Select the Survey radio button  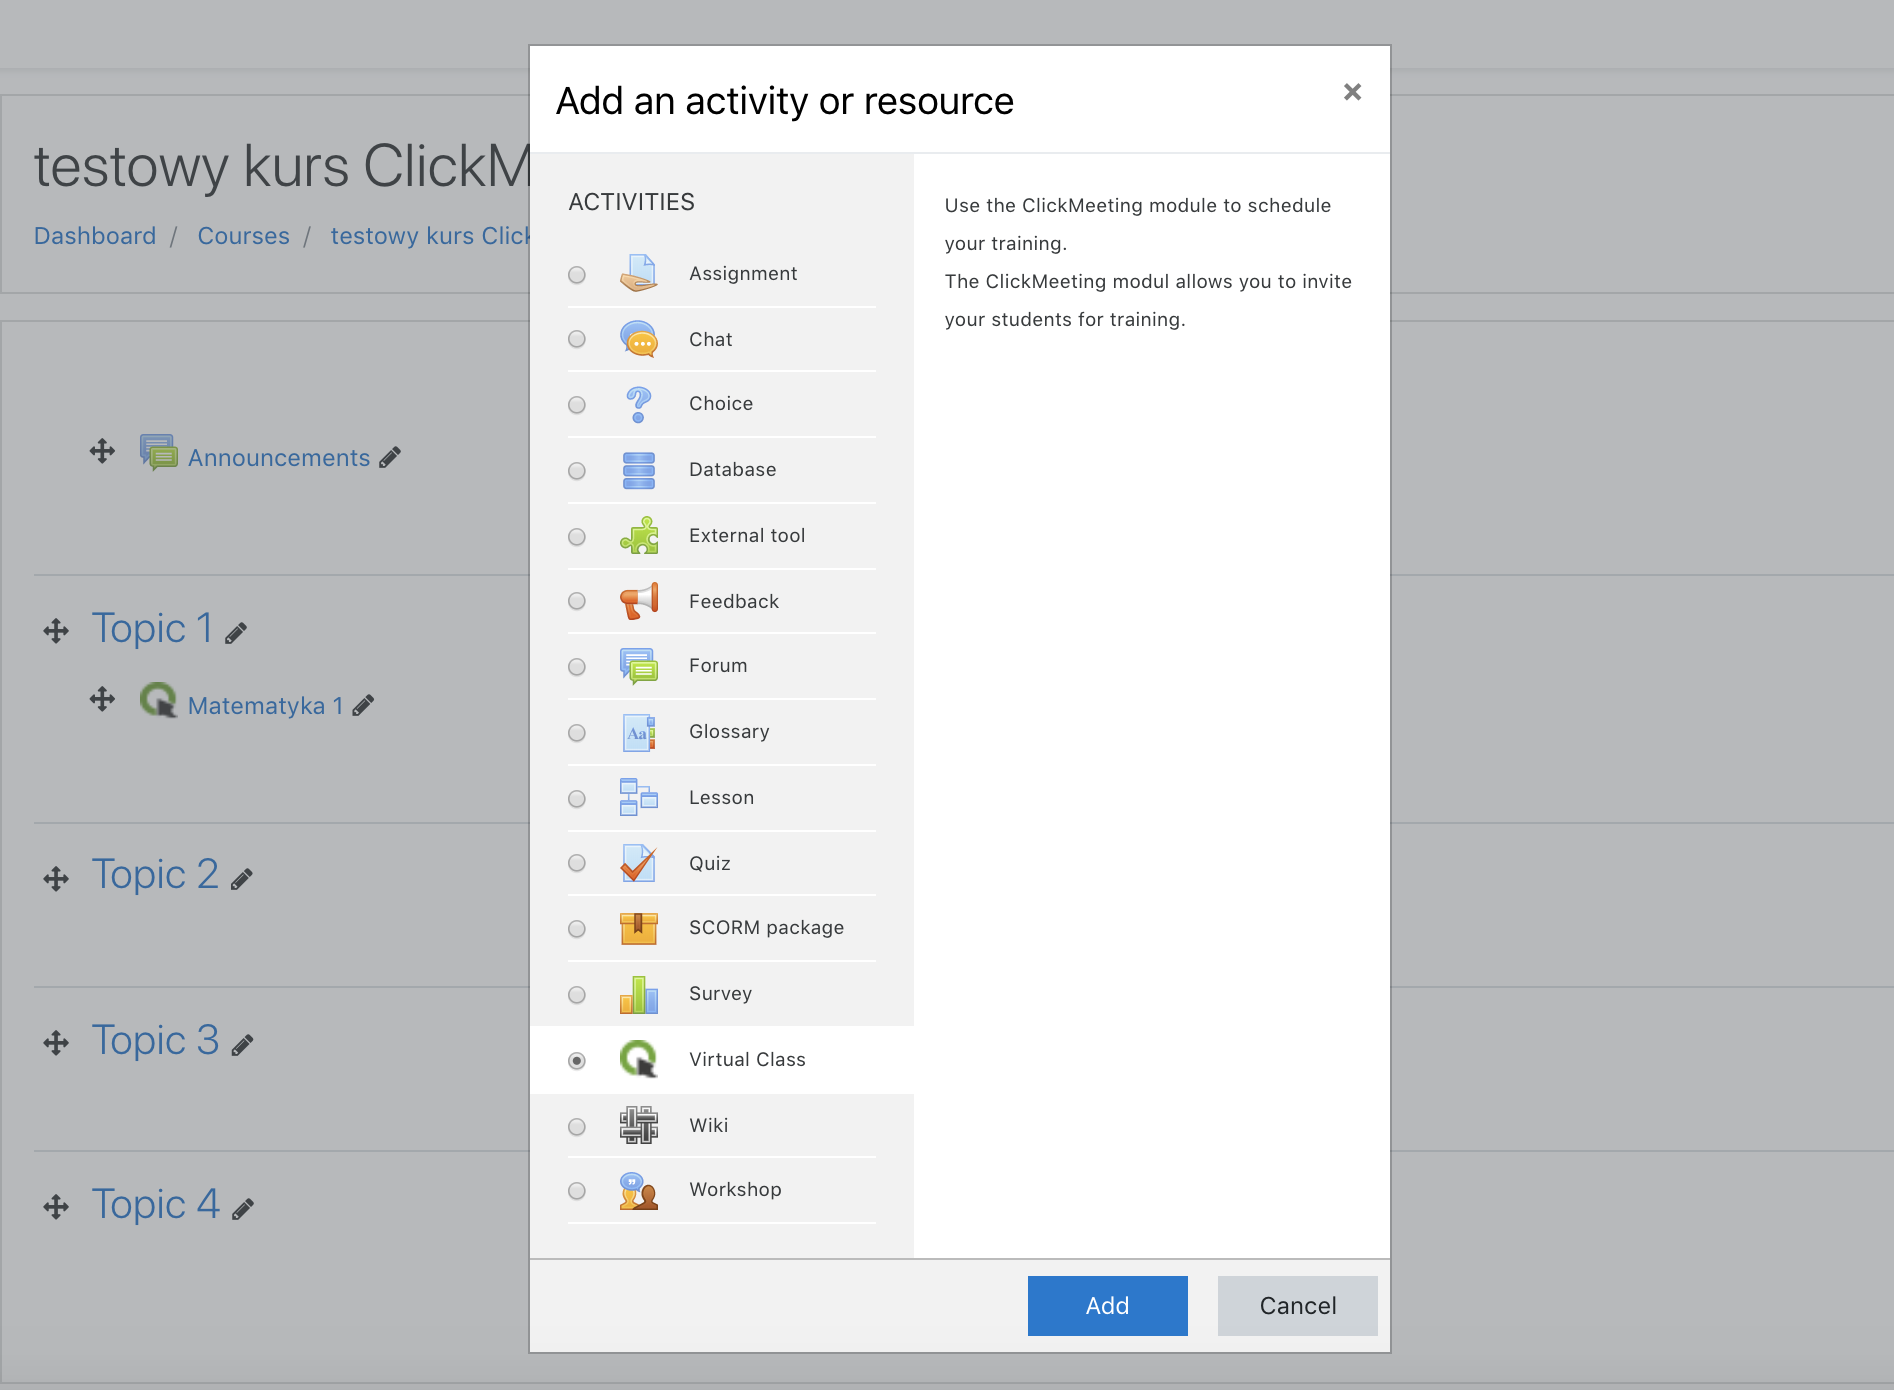click(577, 994)
